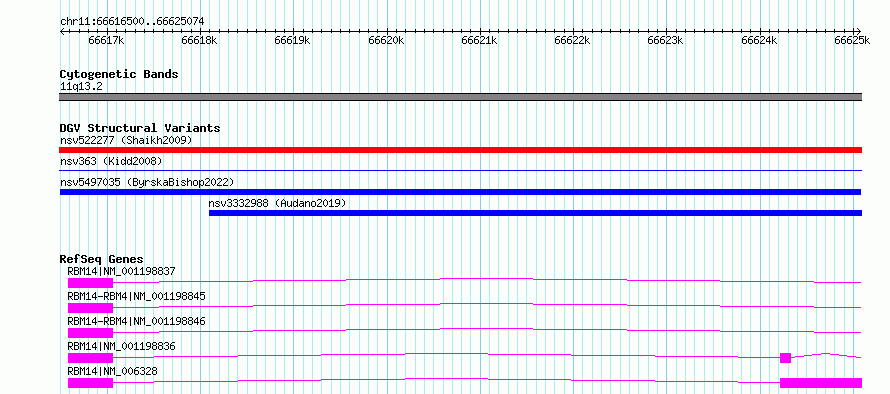Click the large right exon of NM_006328

(821, 383)
